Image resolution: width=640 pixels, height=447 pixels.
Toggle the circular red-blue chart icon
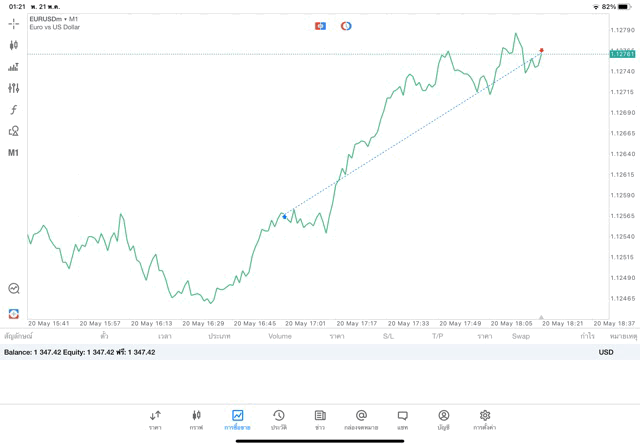click(x=346, y=26)
